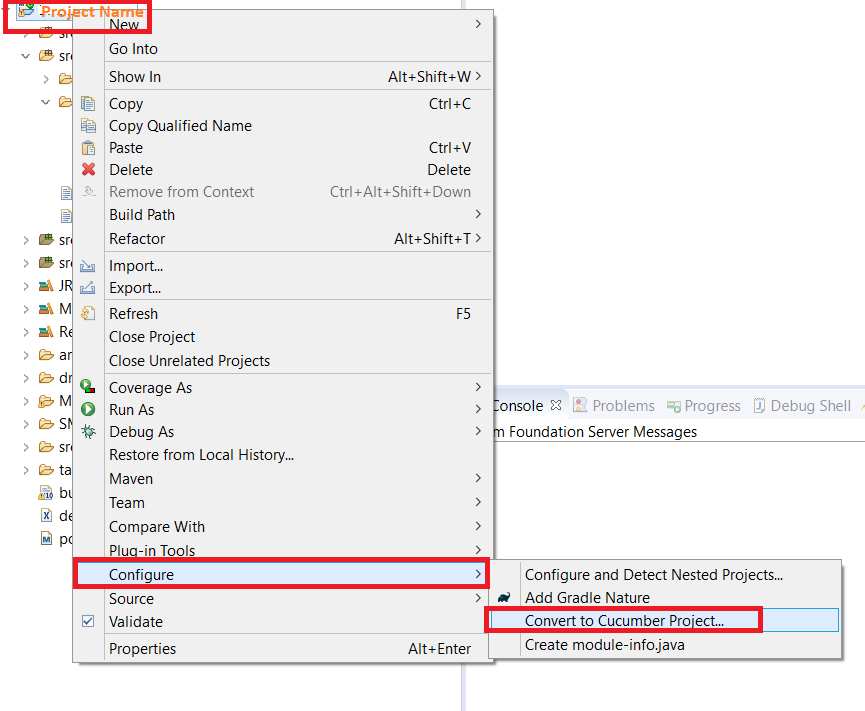
Task: Click the green Run As play icon
Action: tap(88, 409)
